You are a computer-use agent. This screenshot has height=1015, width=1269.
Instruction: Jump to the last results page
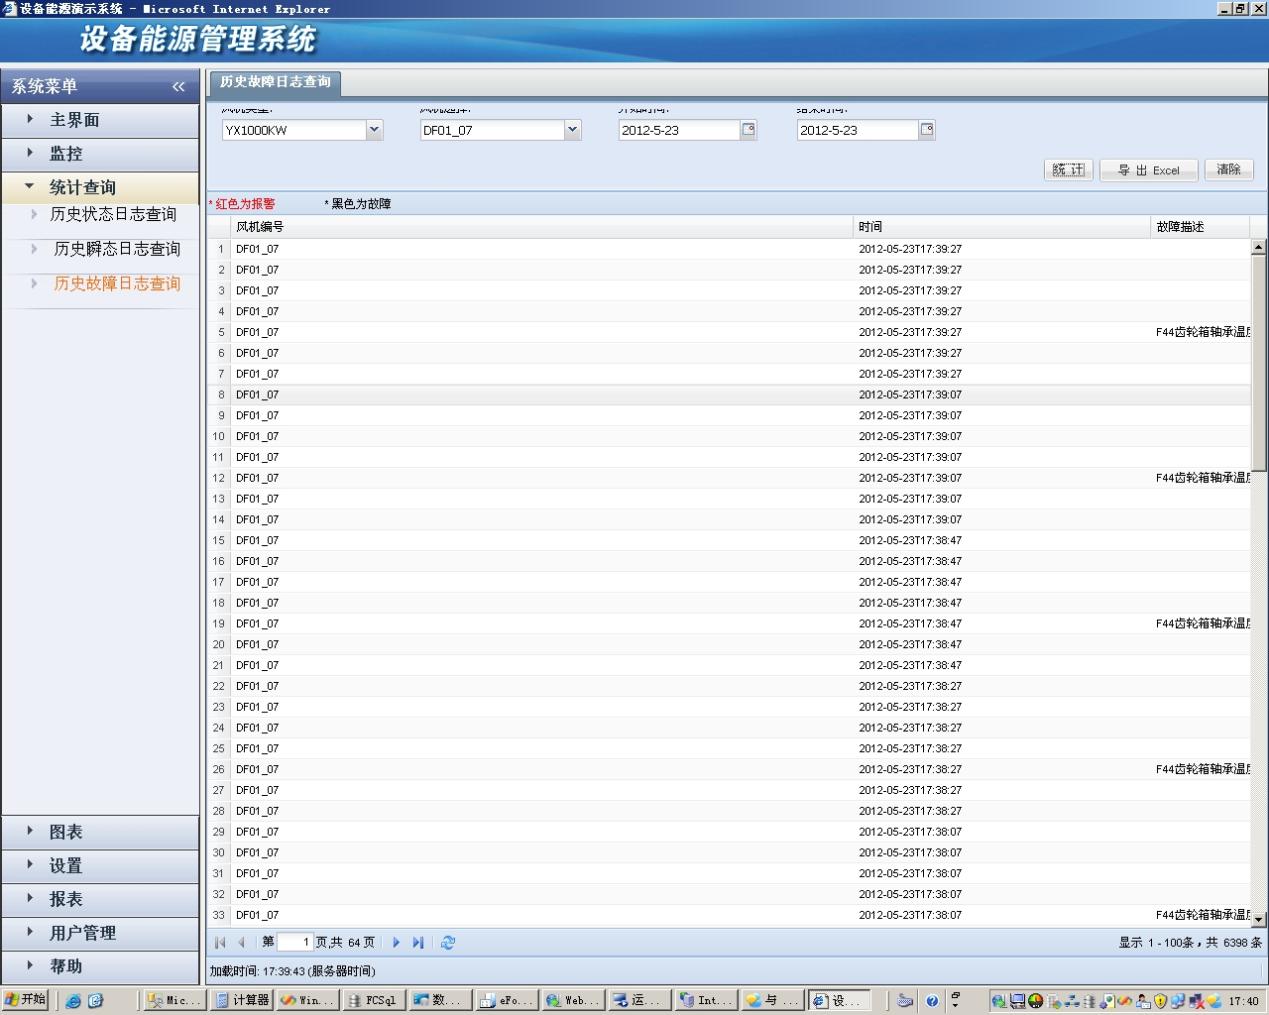point(418,942)
